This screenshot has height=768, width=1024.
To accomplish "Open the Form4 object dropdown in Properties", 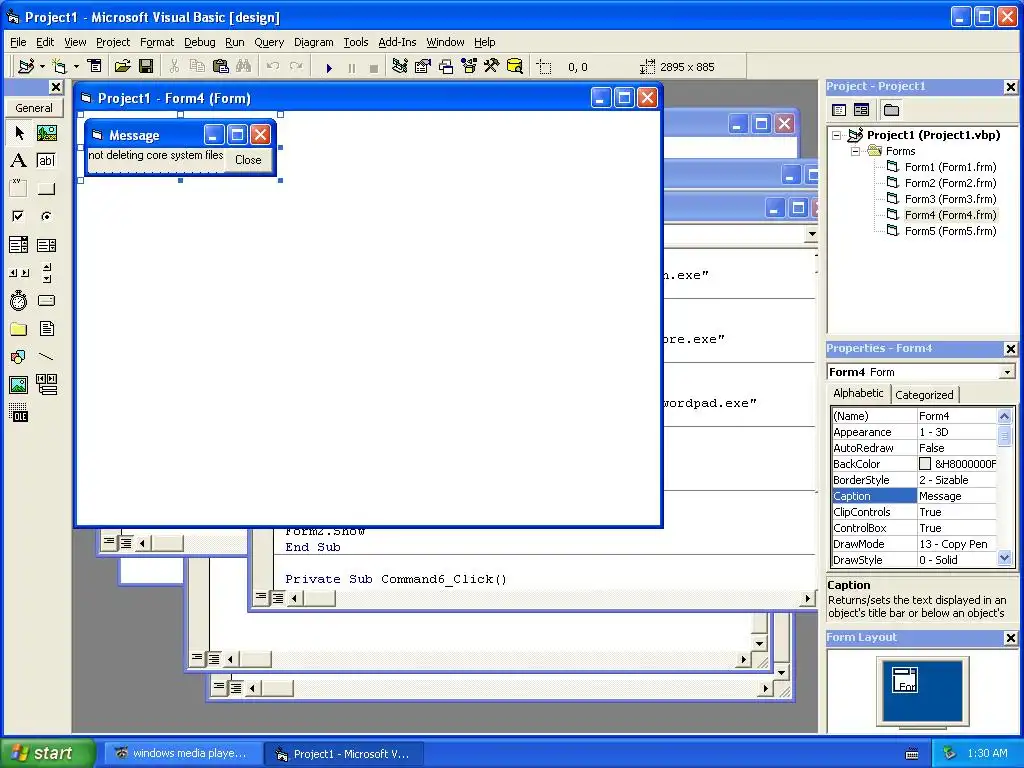I will click(1007, 372).
